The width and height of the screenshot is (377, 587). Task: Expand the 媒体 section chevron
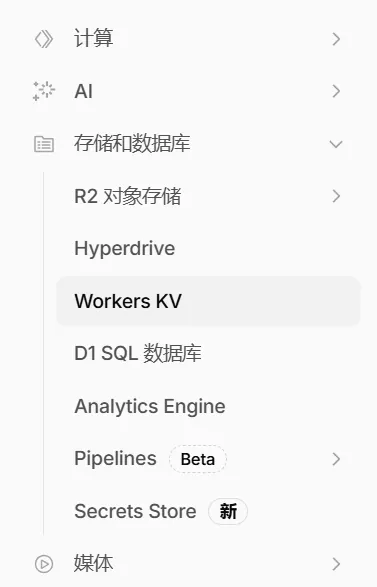[x=336, y=564]
